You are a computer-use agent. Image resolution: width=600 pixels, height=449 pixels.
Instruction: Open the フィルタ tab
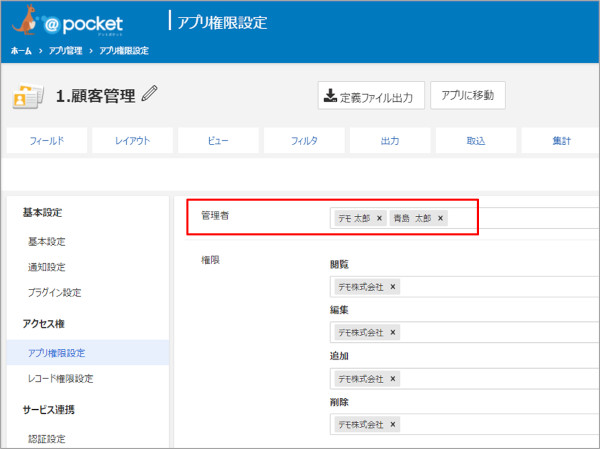tap(304, 140)
